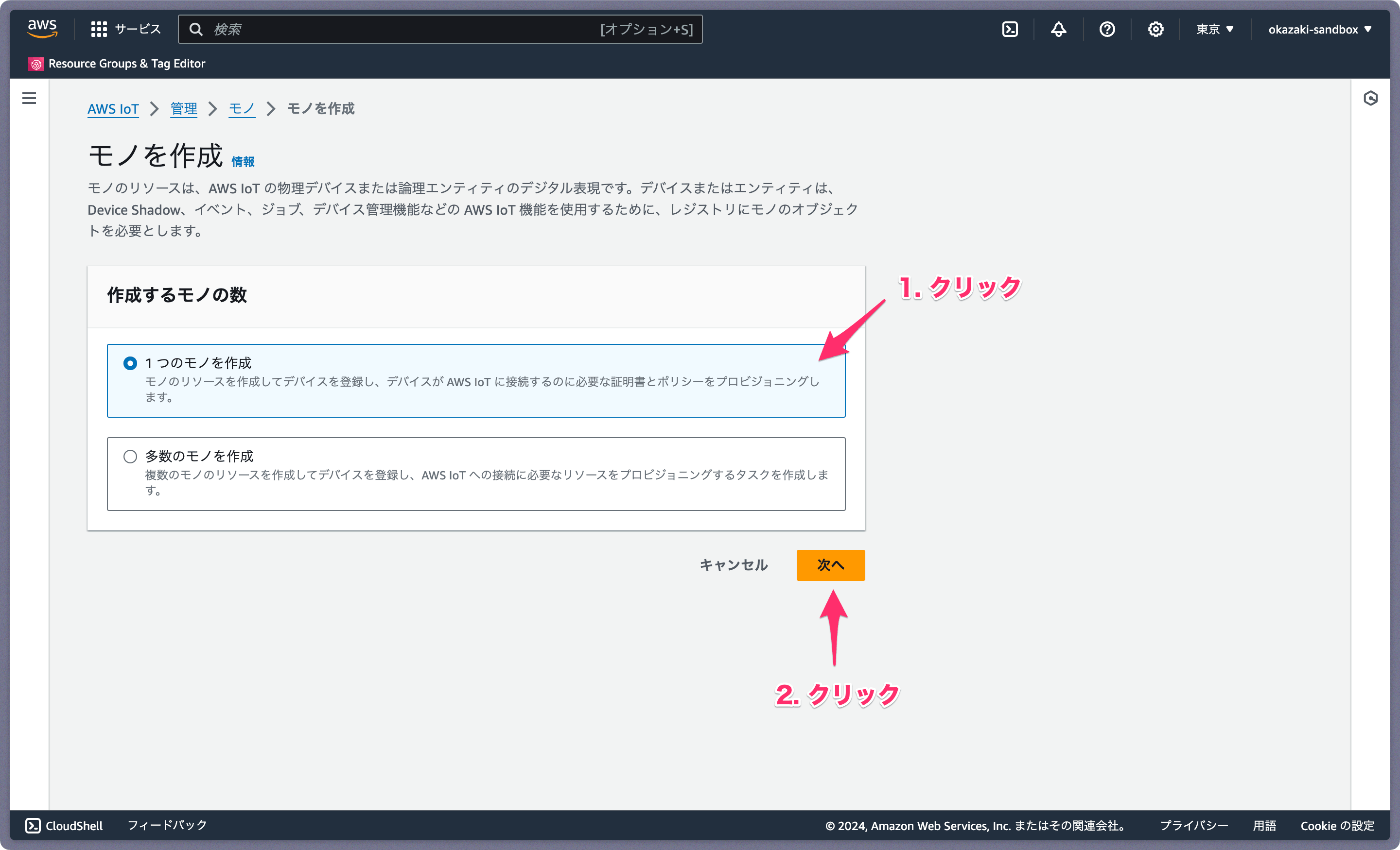This screenshot has height=850, width=1400.
Task: Open Cookie の設定 footer link
Action: click(x=1338, y=826)
